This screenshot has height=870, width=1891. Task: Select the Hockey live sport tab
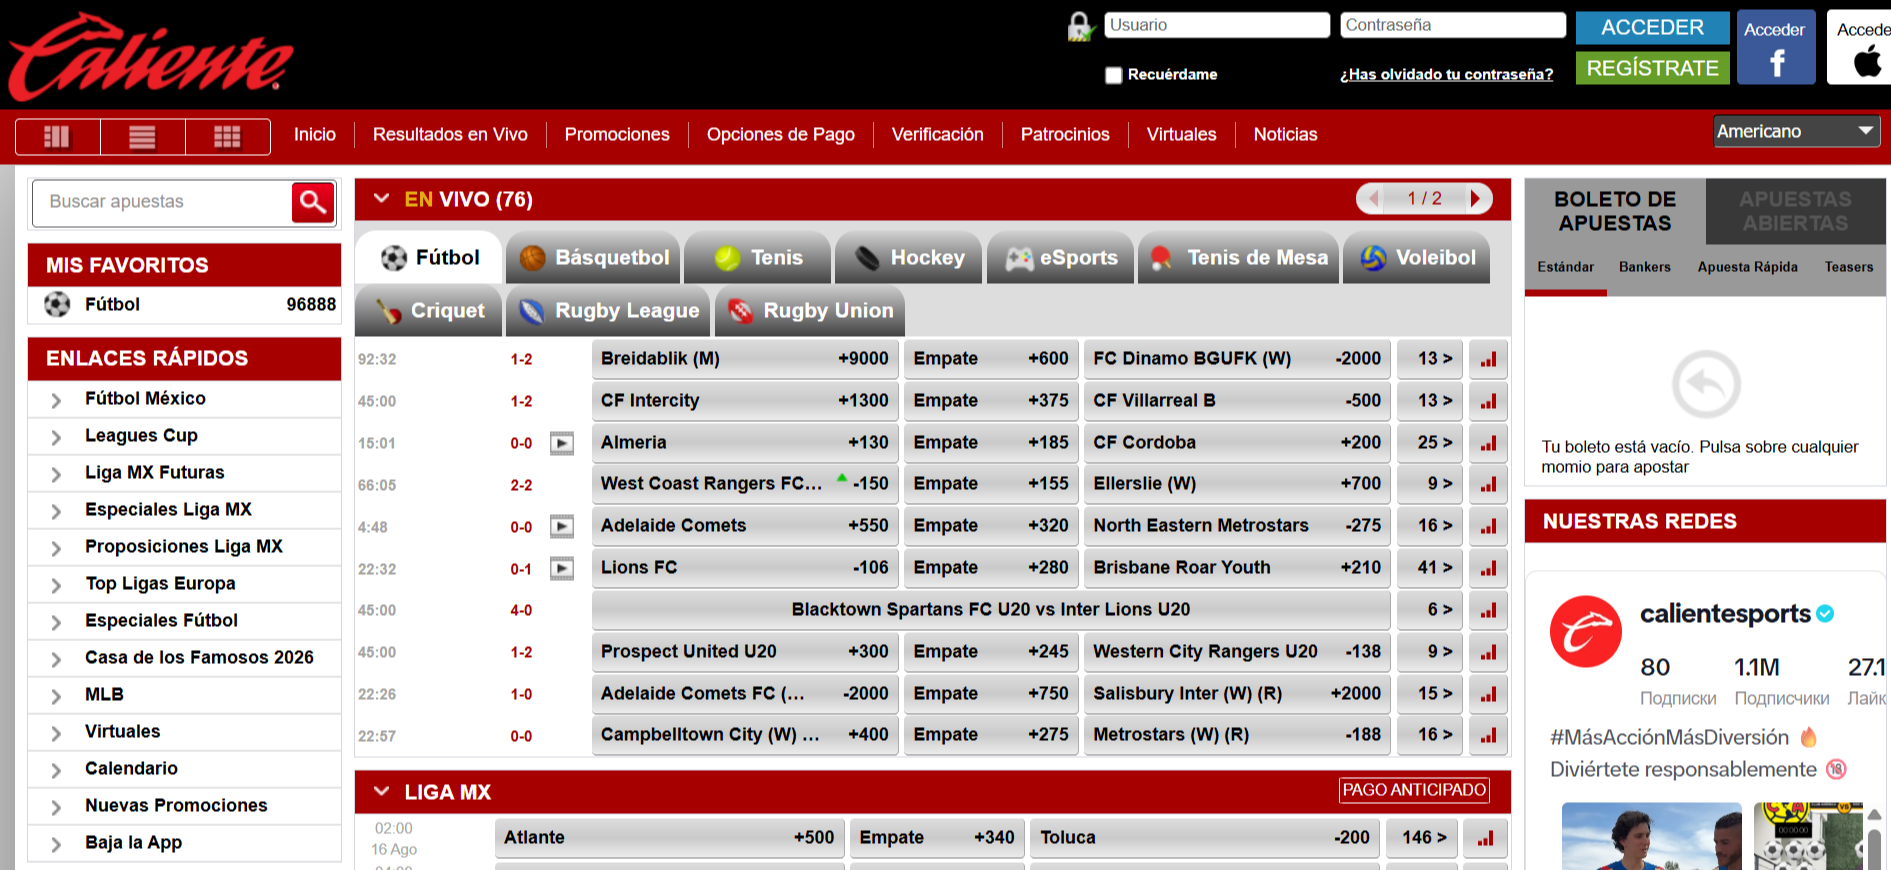coord(908,258)
